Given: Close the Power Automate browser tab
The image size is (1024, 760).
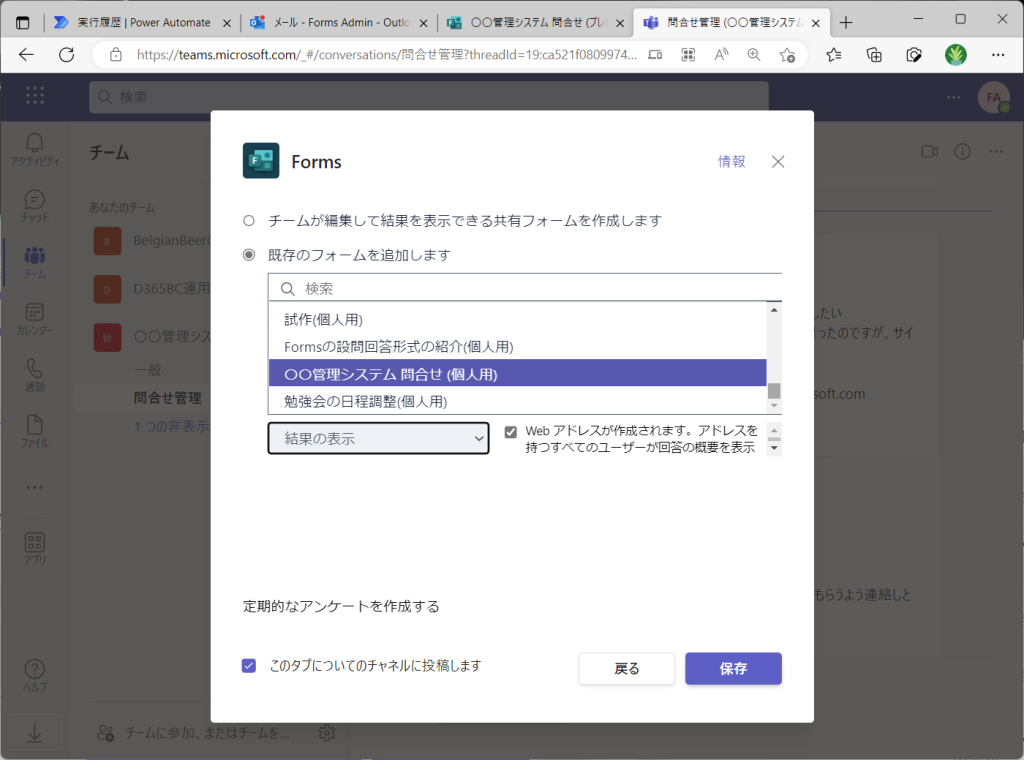Looking at the screenshot, I should [227, 24].
